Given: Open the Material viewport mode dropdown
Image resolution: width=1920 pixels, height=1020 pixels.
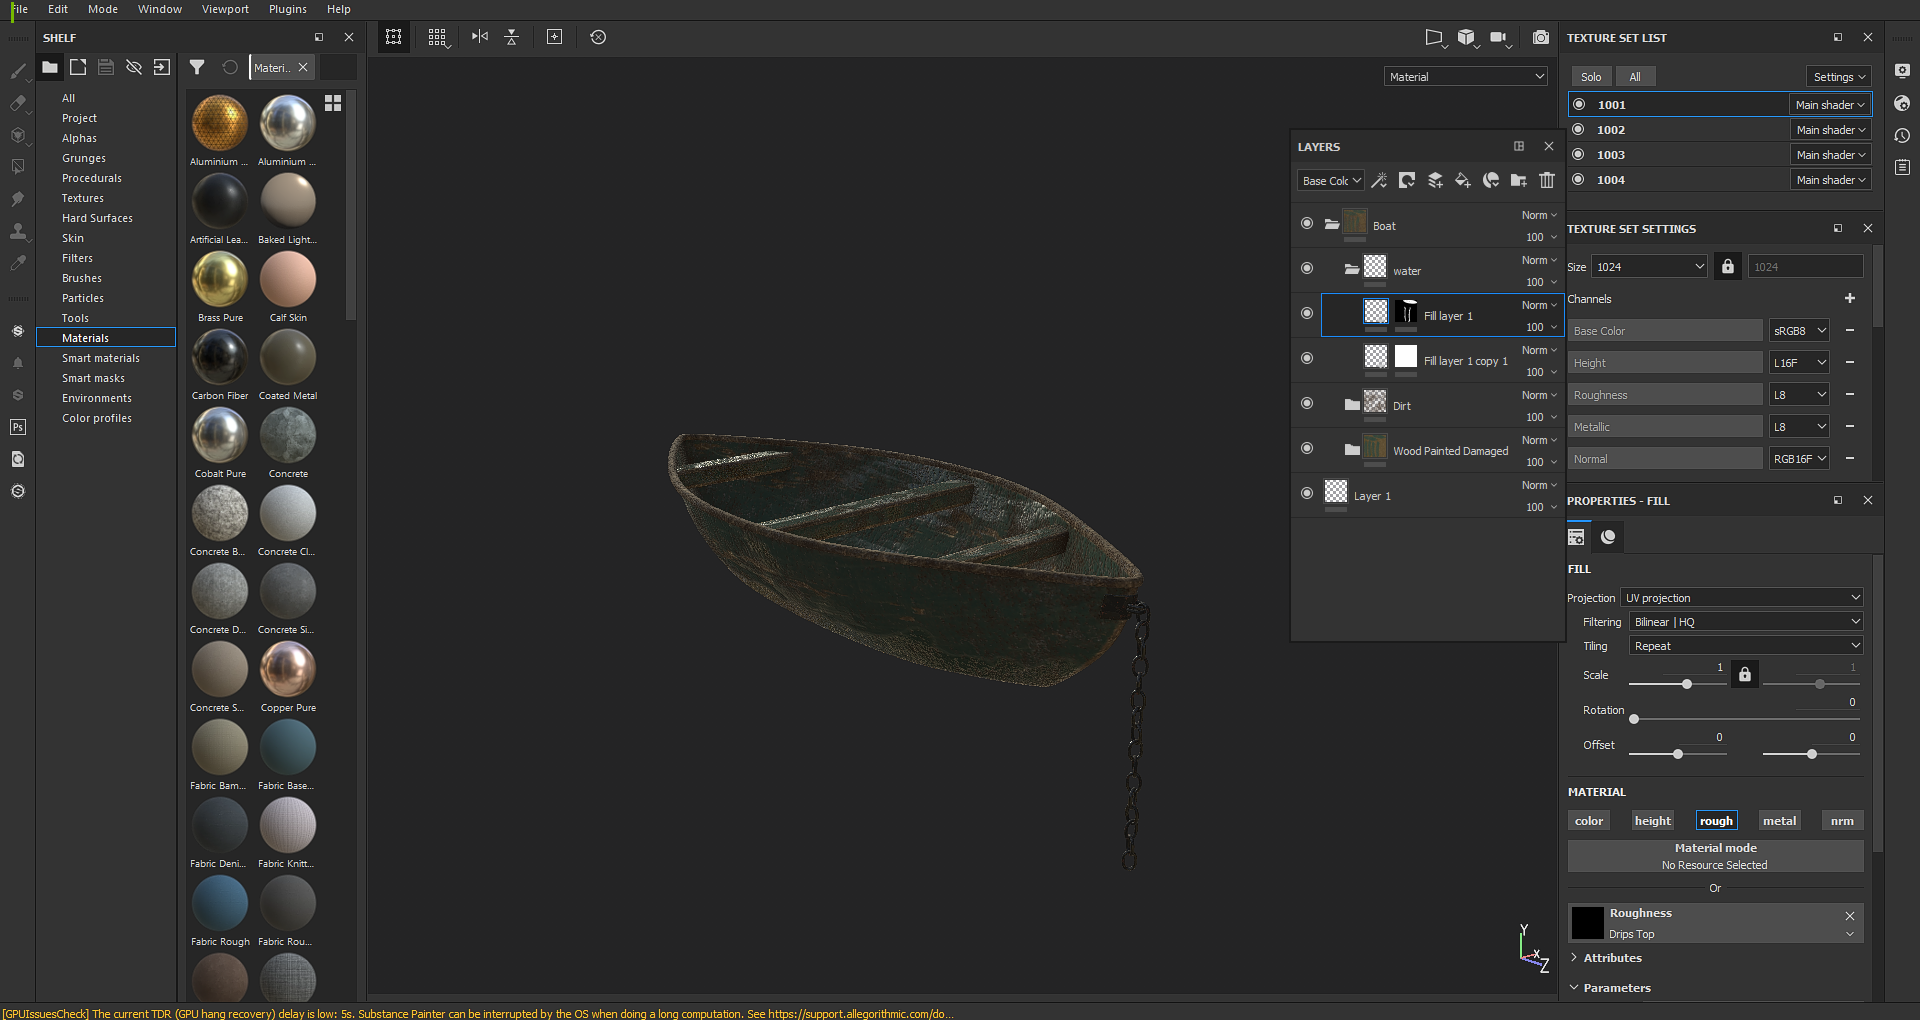Looking at the screenshot, I should (x=1467, y=77).
